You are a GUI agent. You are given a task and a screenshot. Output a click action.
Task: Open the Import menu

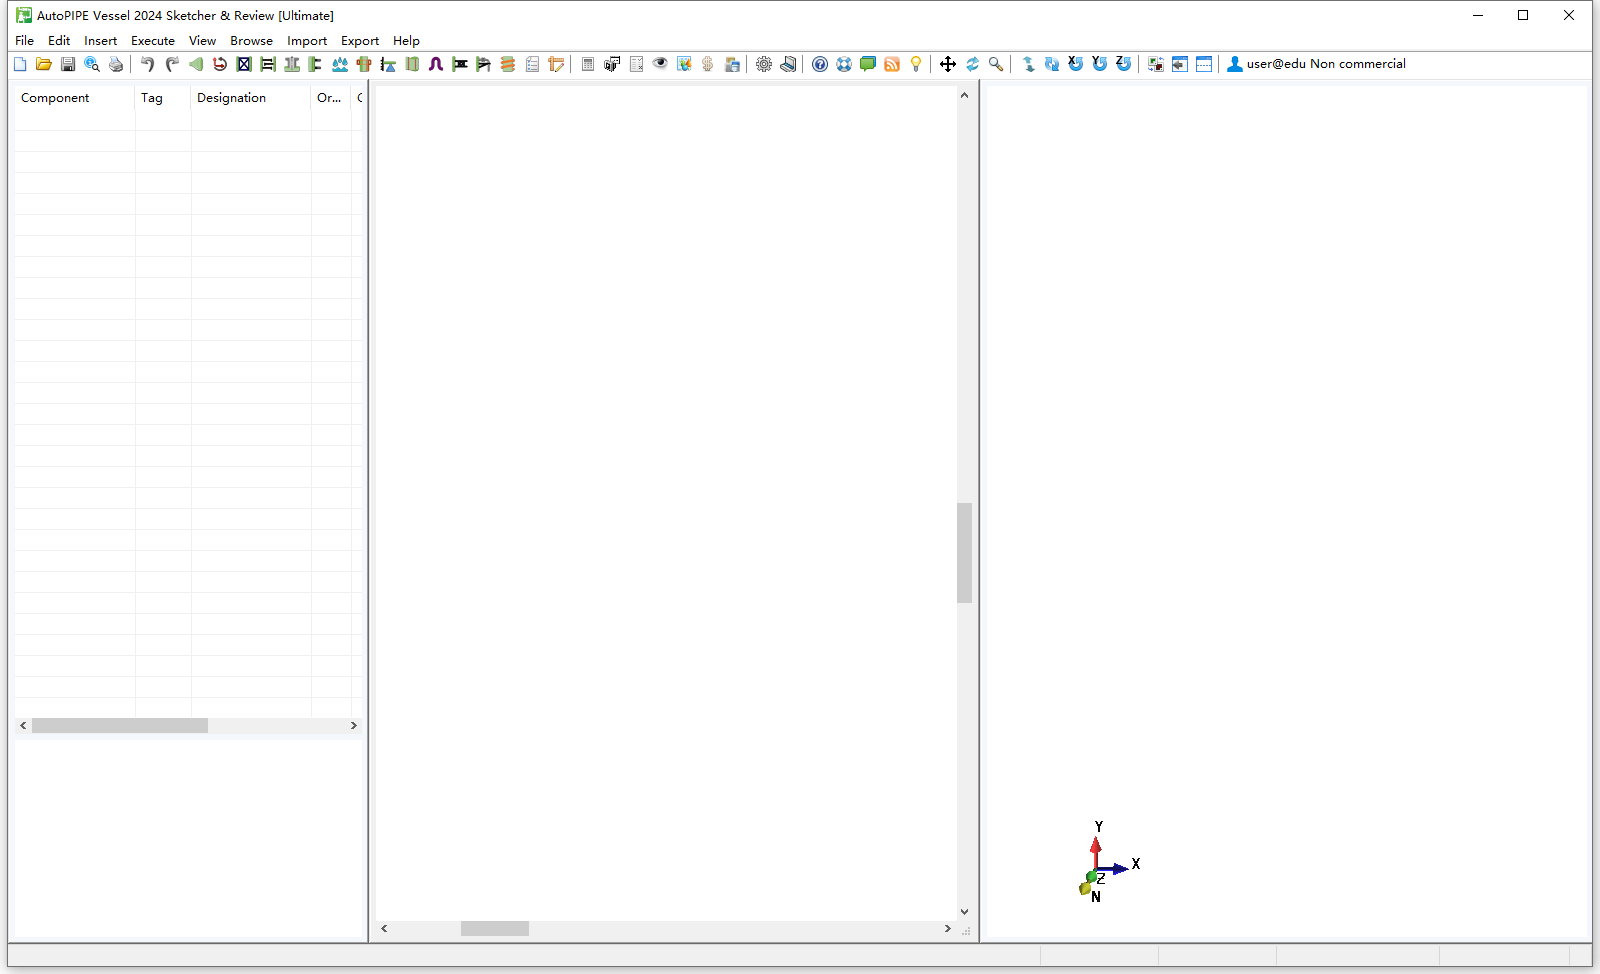coord(307,41)
